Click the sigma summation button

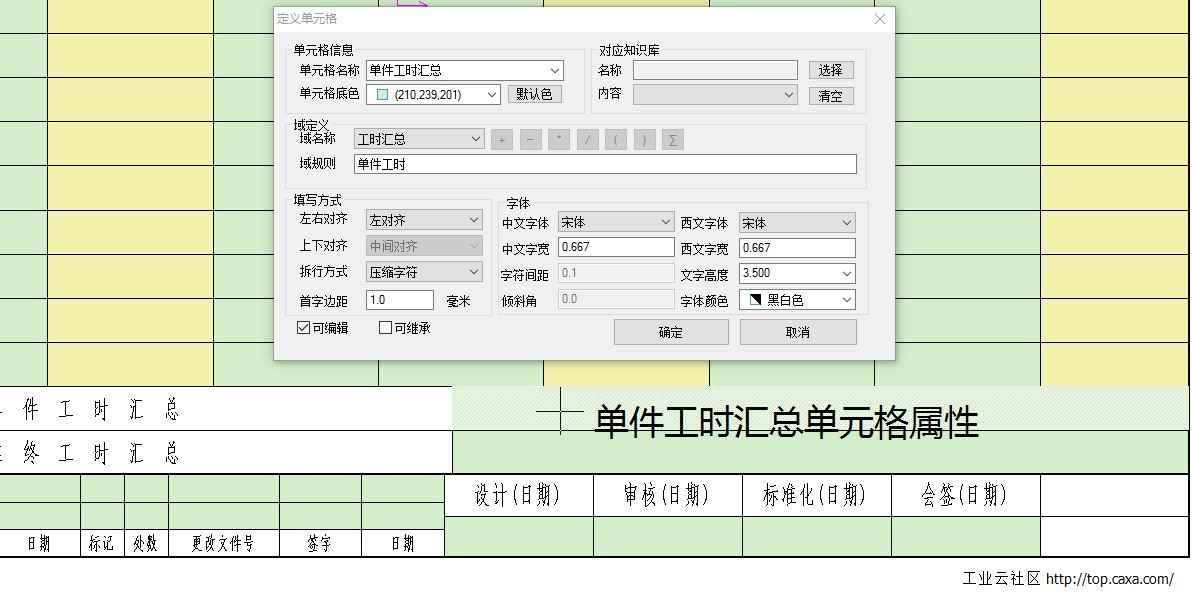pyautogui.click(x=673, y=140)
